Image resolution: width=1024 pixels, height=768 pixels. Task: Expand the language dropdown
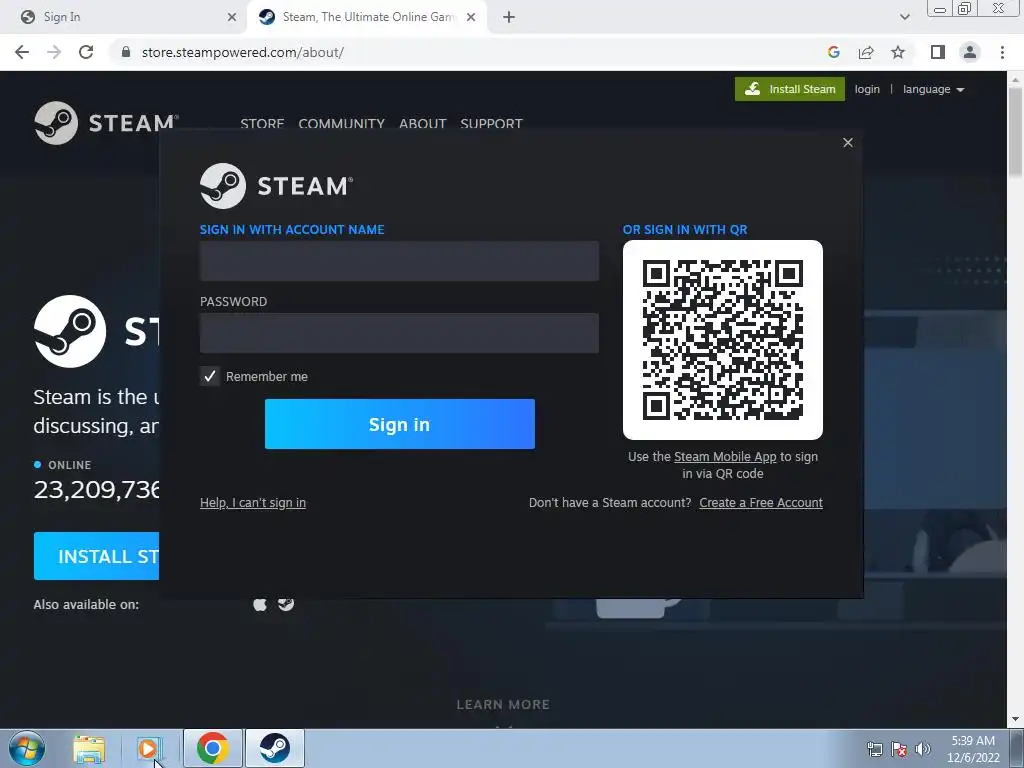click(x=933, y=89)
